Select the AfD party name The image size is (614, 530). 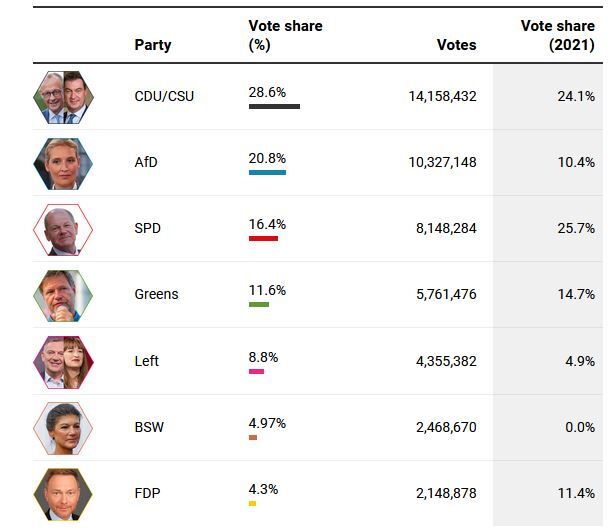coord(146,162)
